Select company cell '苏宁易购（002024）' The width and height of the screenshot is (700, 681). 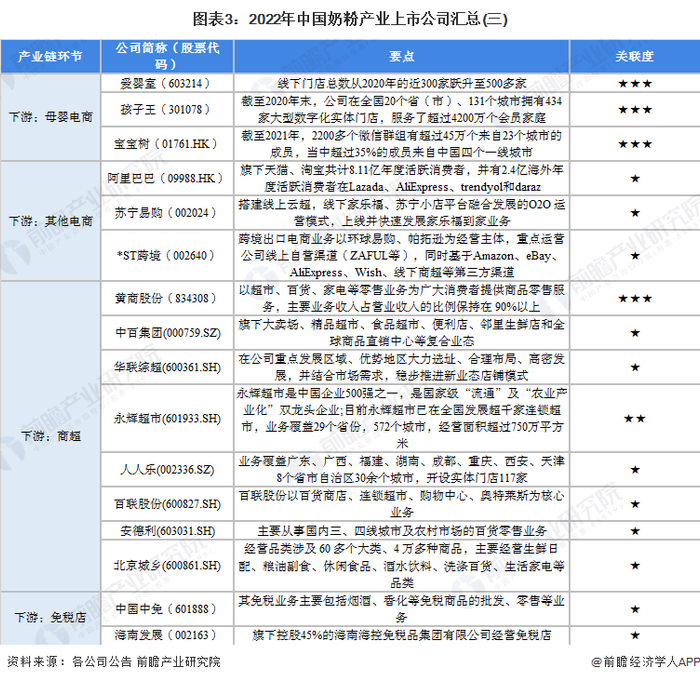[x=167, y=213]
